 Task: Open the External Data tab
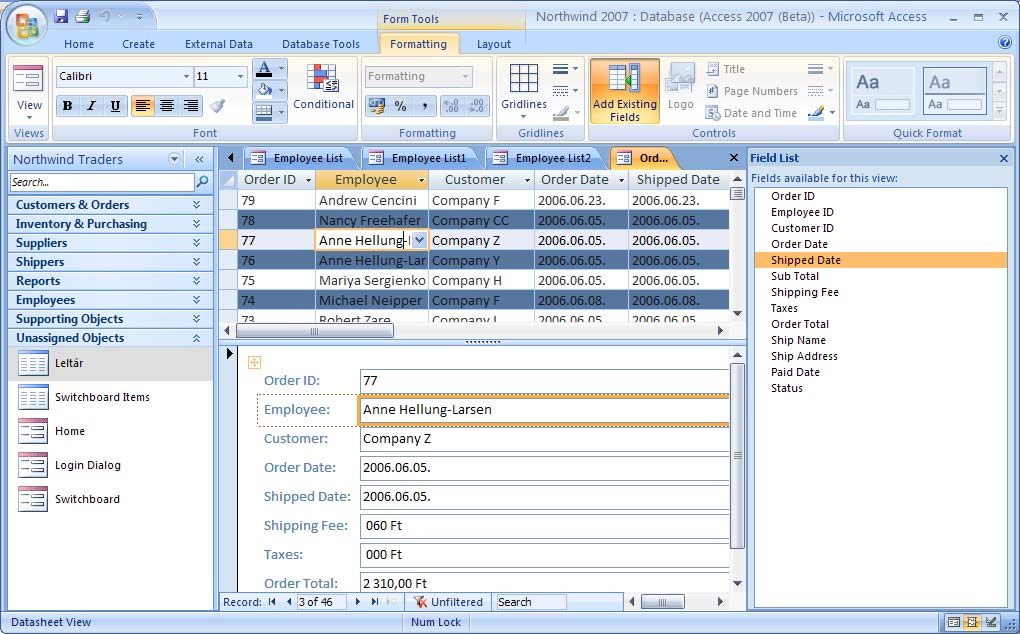tap(219, 44)
